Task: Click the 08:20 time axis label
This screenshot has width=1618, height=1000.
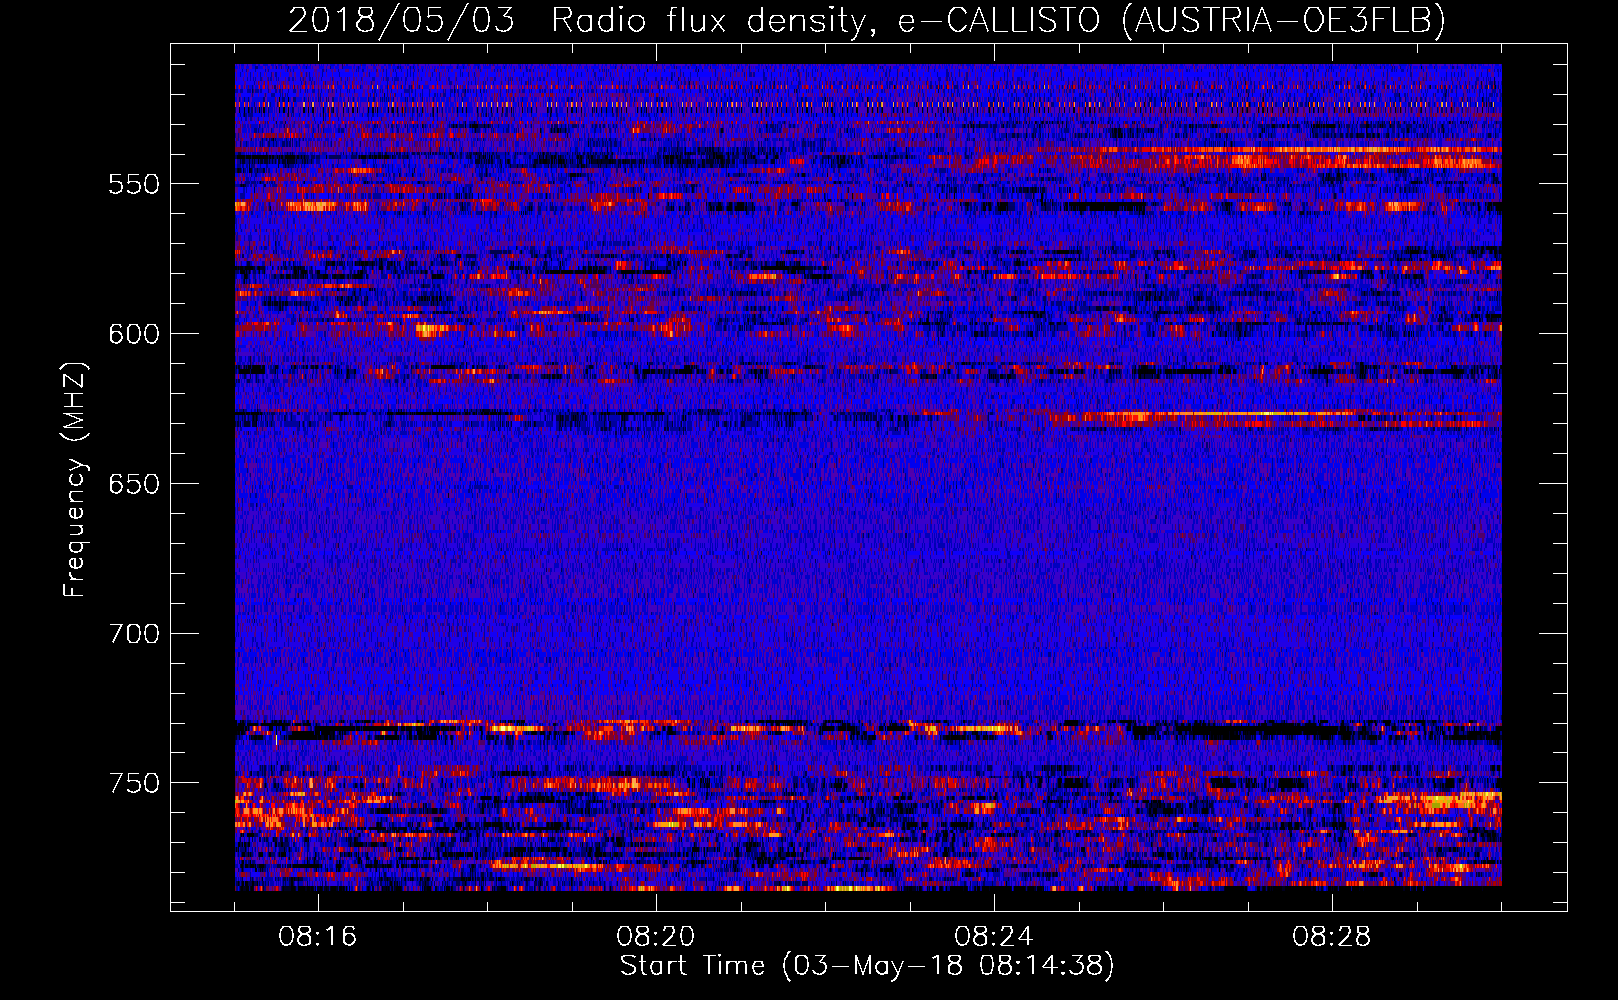Action: click(656, 937)
